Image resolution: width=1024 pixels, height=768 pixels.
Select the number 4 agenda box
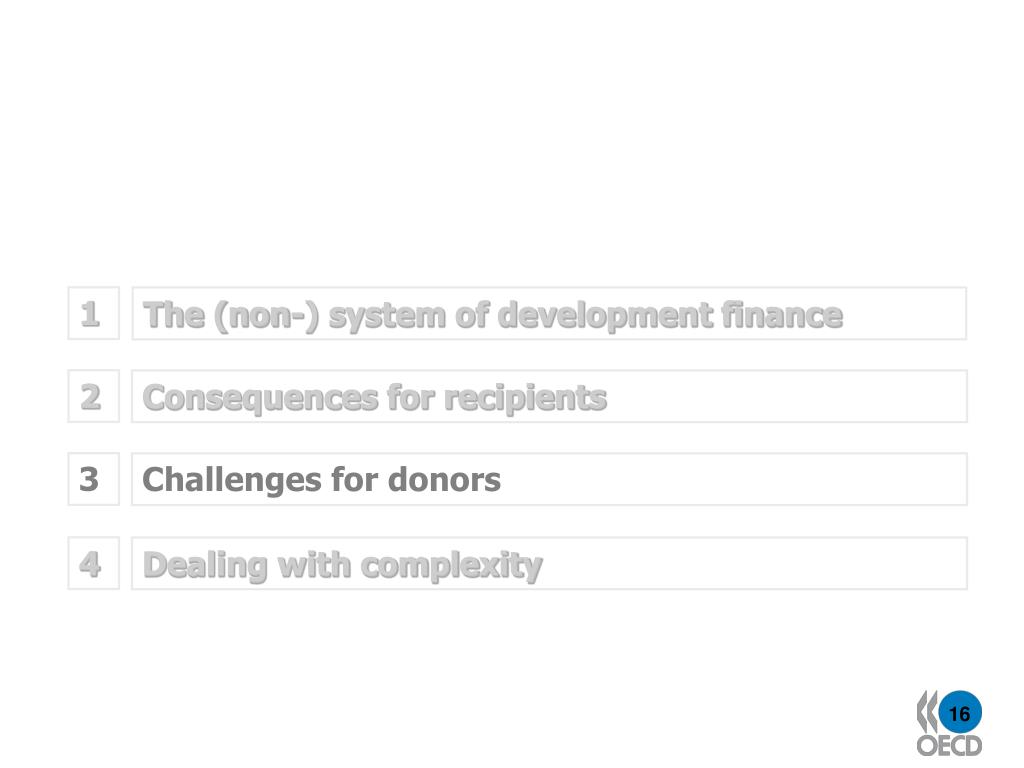click(x=93, y=563)
